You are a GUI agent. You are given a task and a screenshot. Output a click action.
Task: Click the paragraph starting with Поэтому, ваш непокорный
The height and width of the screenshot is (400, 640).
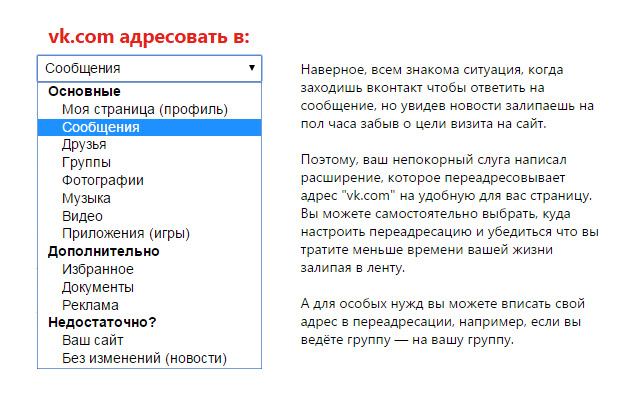click(449, 213)
